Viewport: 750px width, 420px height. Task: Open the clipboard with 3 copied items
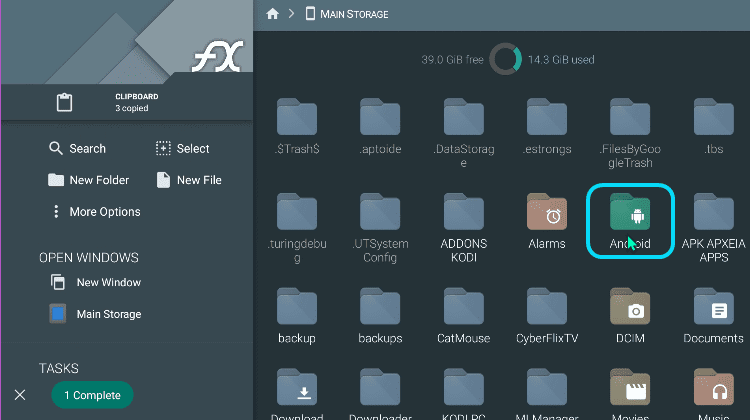click(127, 102)
